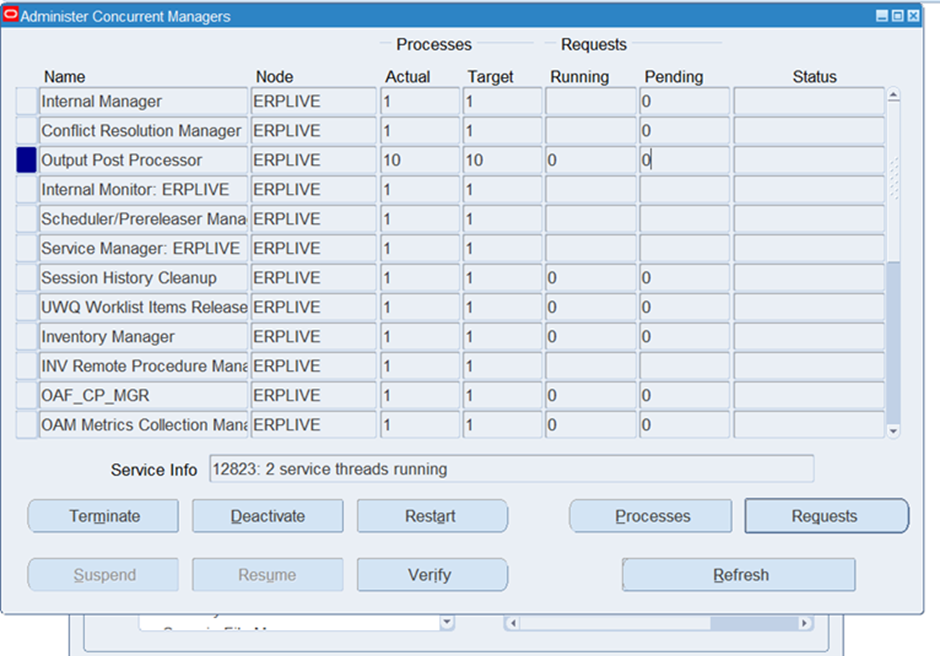The width and height of the screenshot is (940, 656).
Task: Restart the selected manager
Action: tap(431, 516)
